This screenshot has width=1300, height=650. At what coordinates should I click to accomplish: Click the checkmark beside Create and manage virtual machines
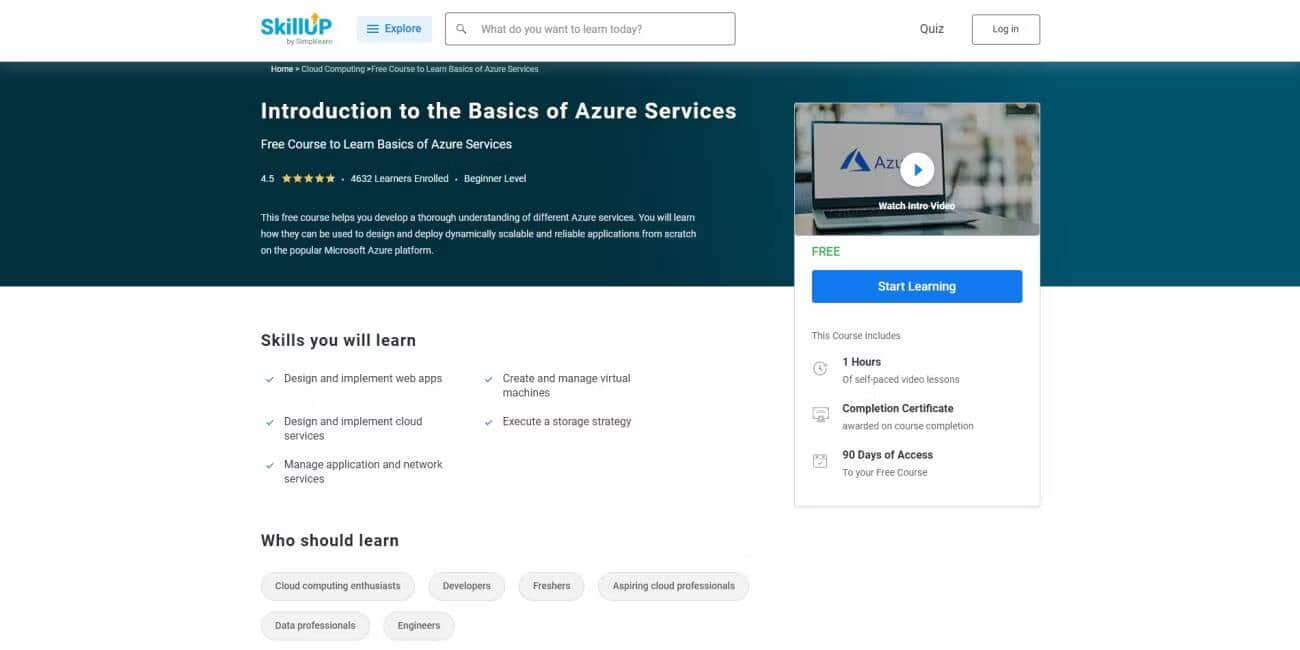(x=489, y=380)
